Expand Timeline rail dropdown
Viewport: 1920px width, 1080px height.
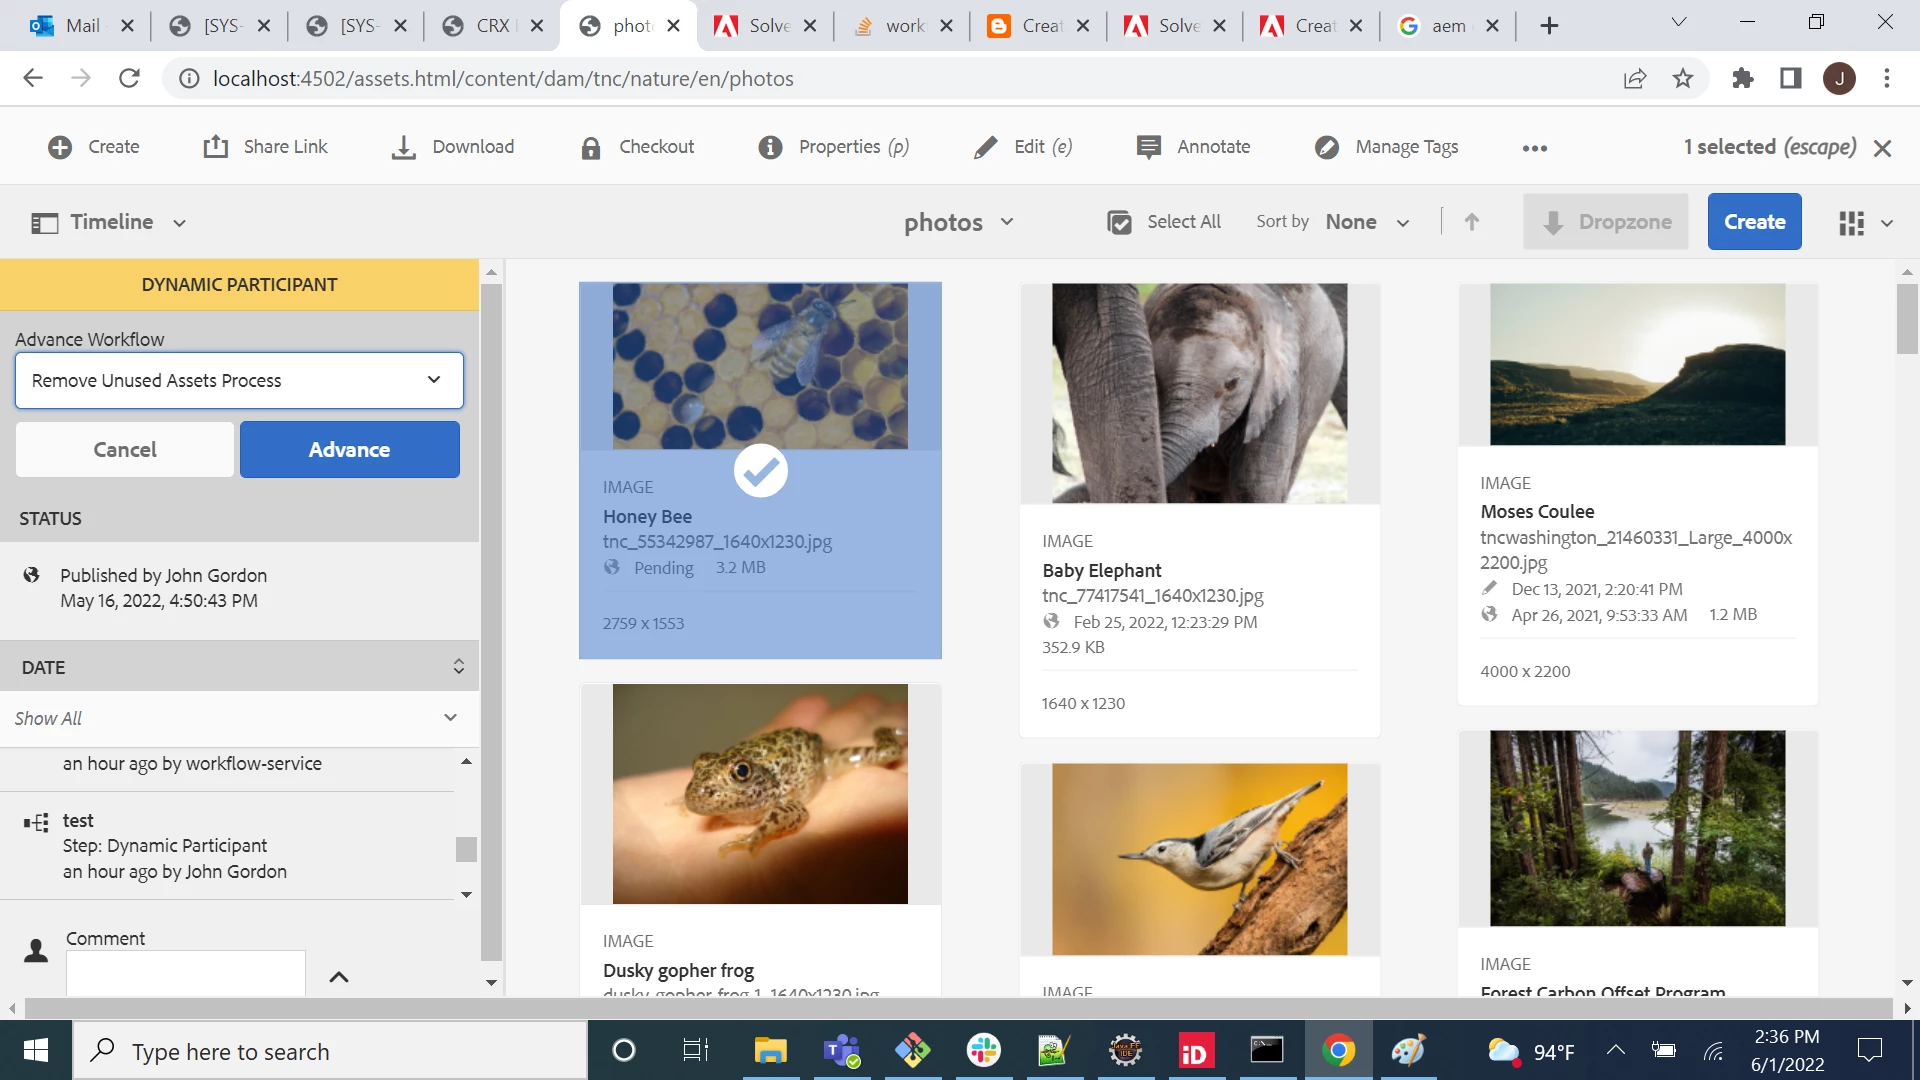pos(179,223)
